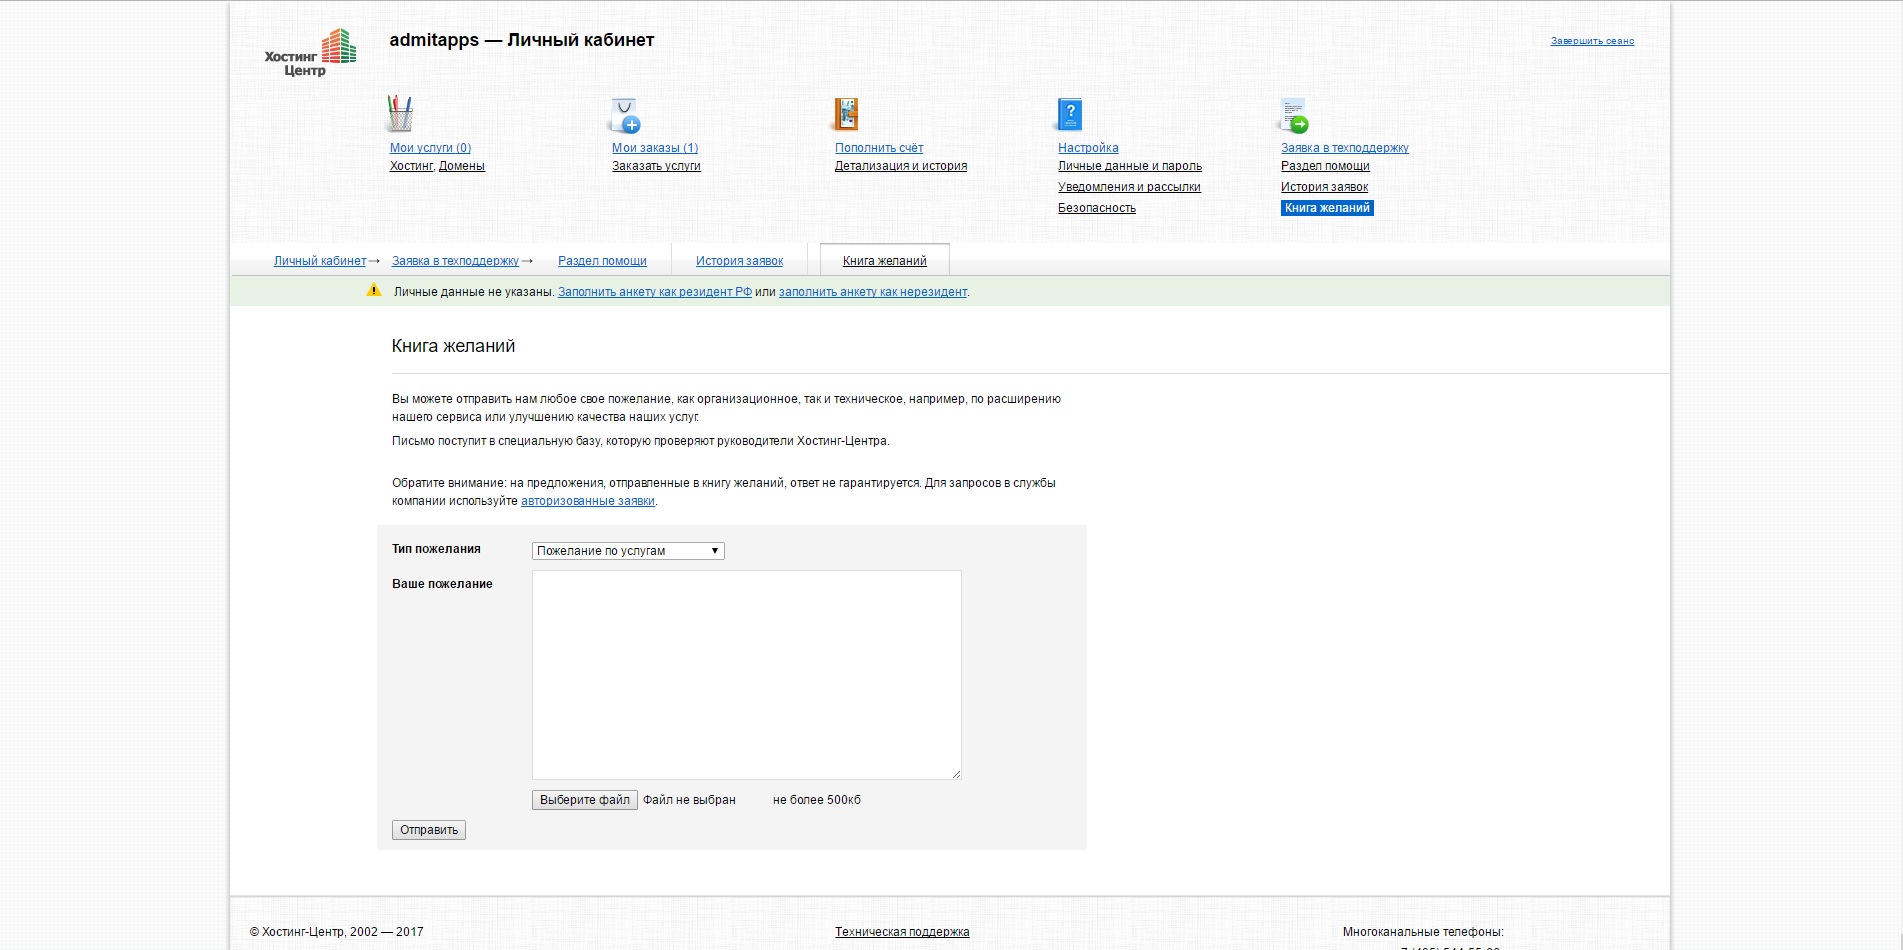Click the Домены link under Мои услуги
Screen dimensions: 1903x950
(x=462, y=166)
